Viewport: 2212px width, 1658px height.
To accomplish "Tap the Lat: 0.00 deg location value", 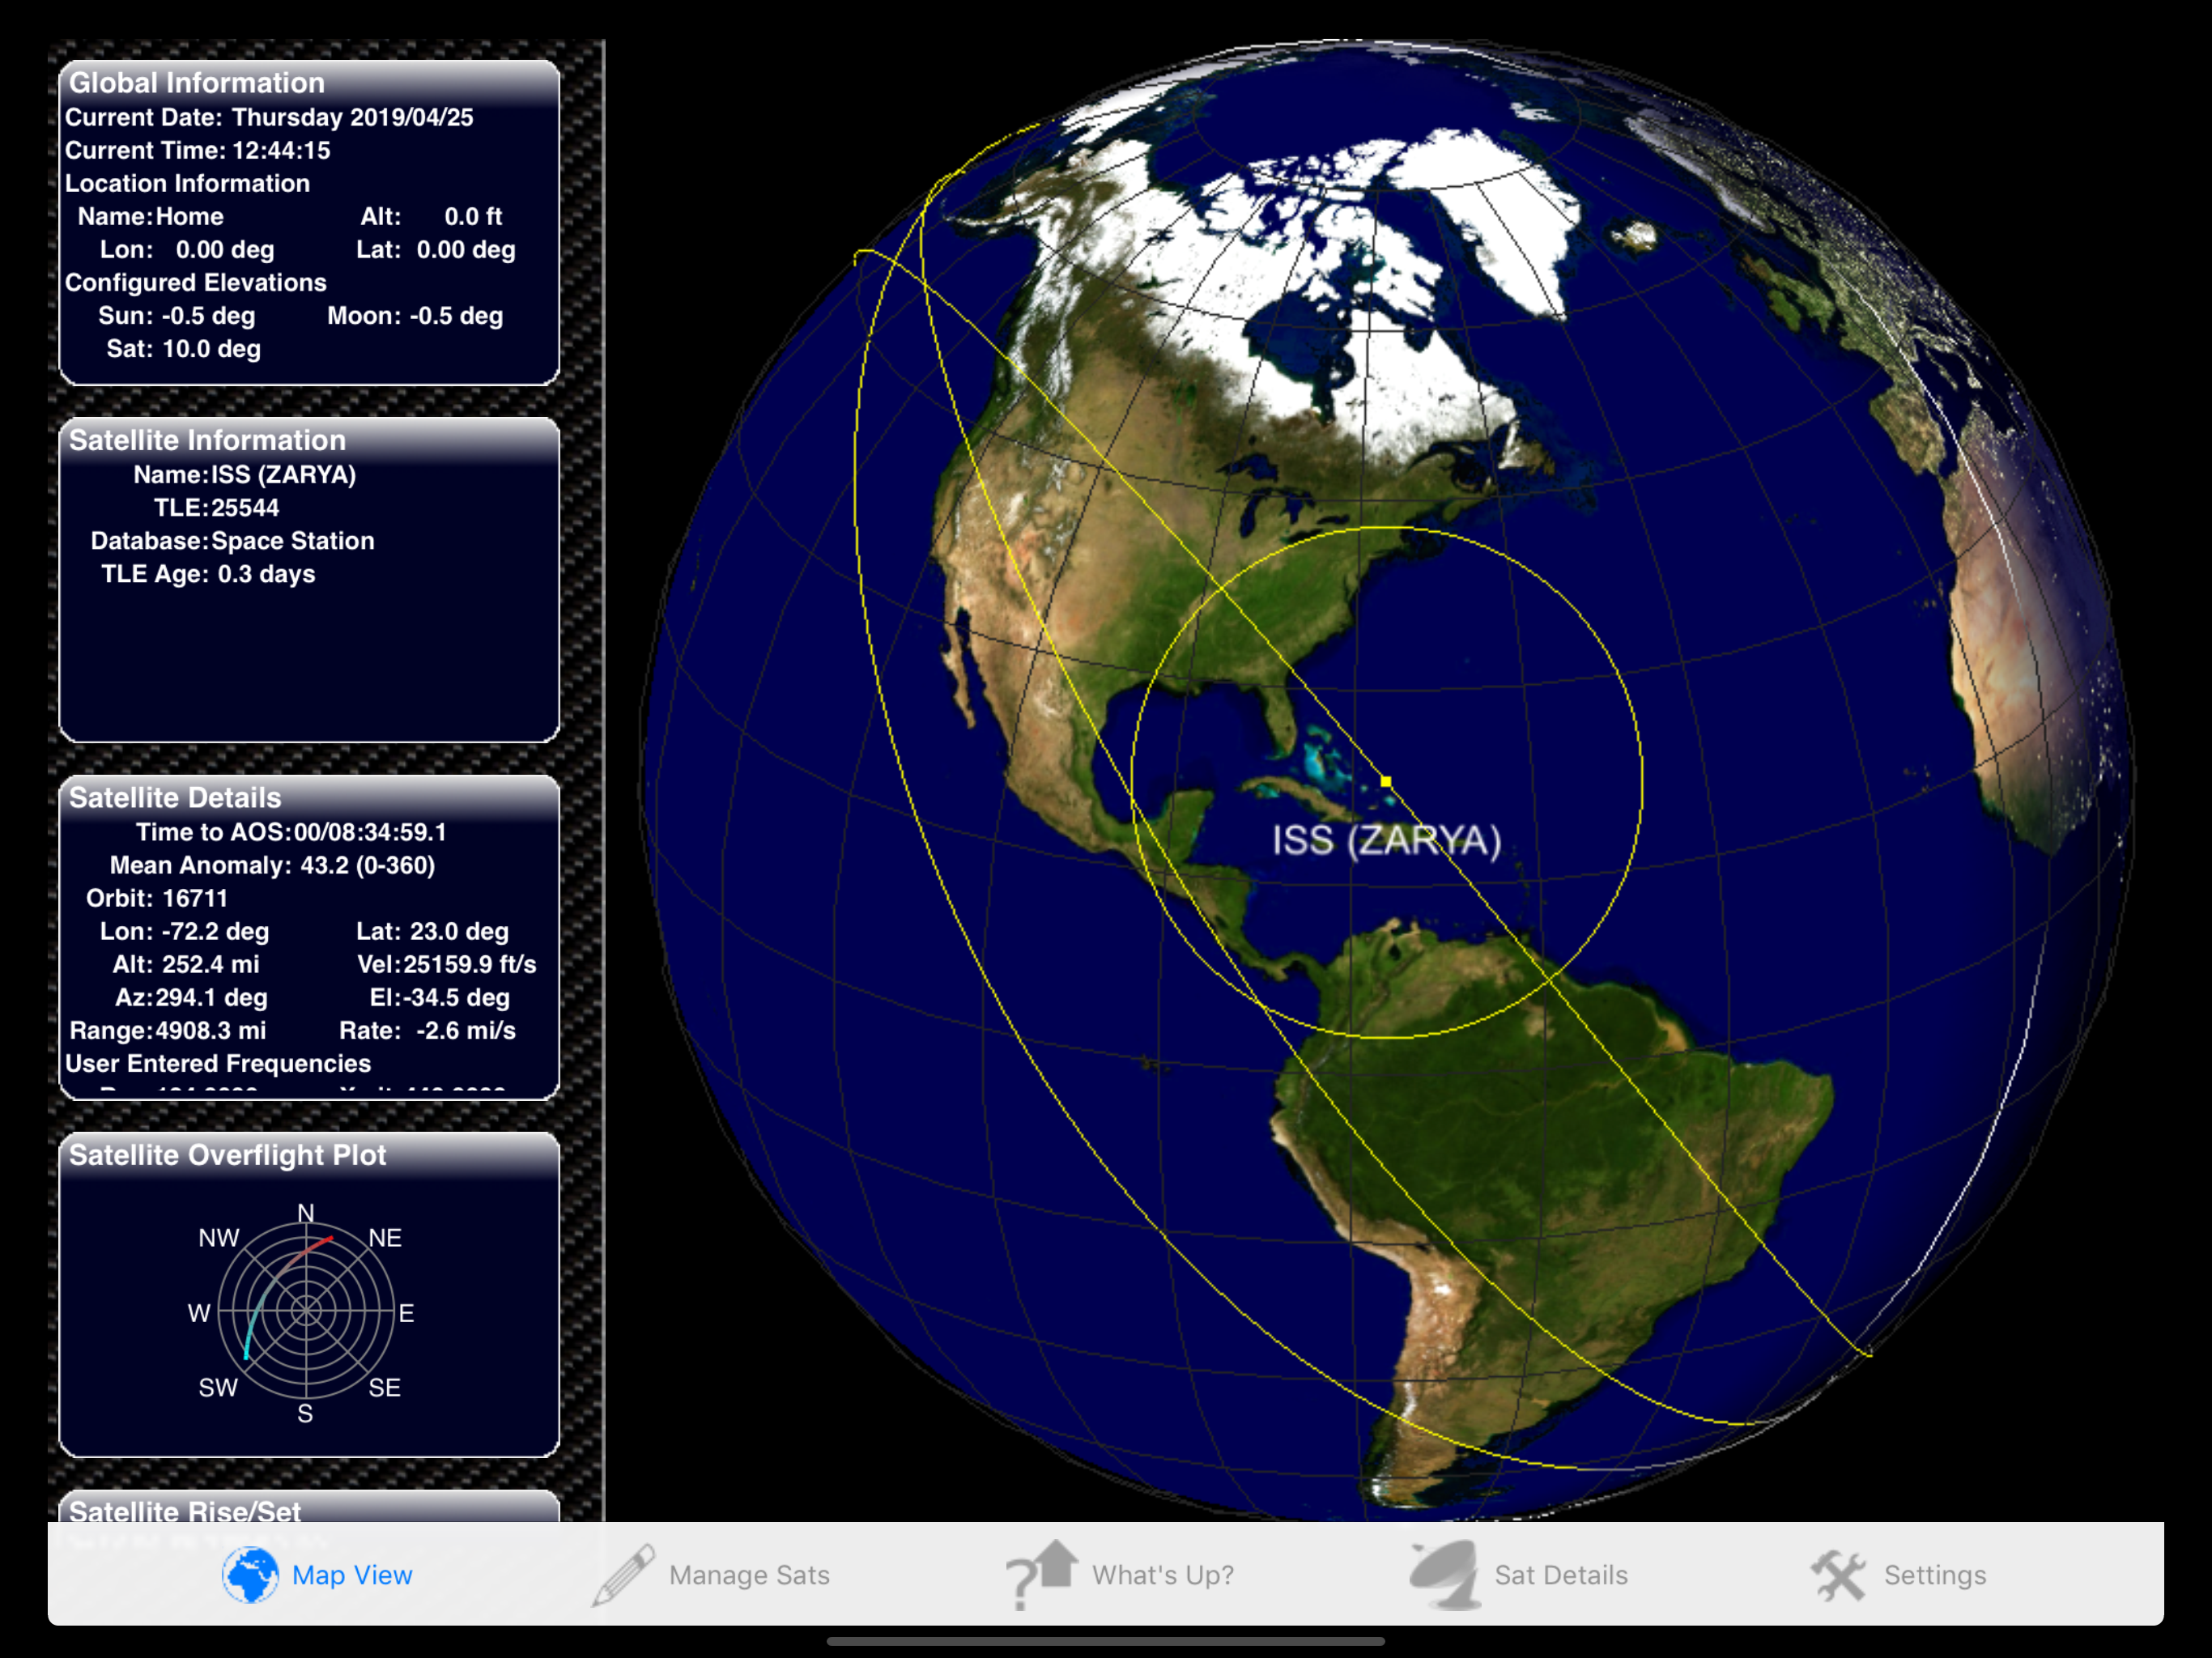I will (436, 250).
